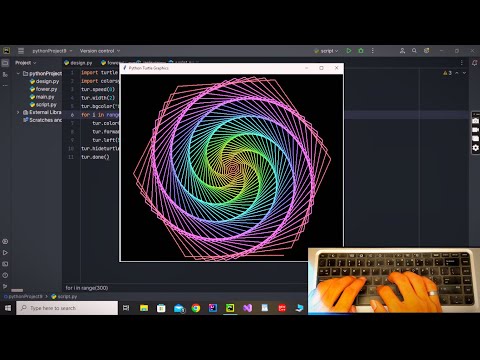Click 'import turtle' on line 1

[99, 72]
